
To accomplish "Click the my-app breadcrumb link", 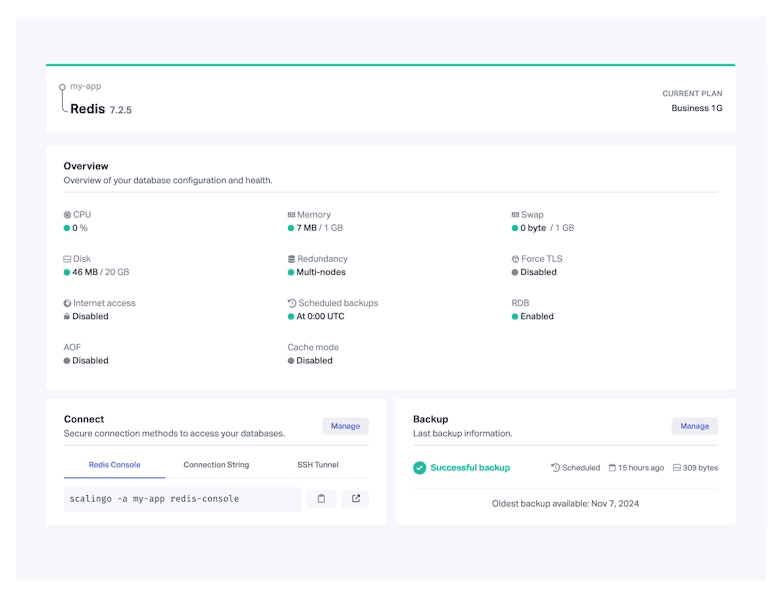I will click(86, 86).
